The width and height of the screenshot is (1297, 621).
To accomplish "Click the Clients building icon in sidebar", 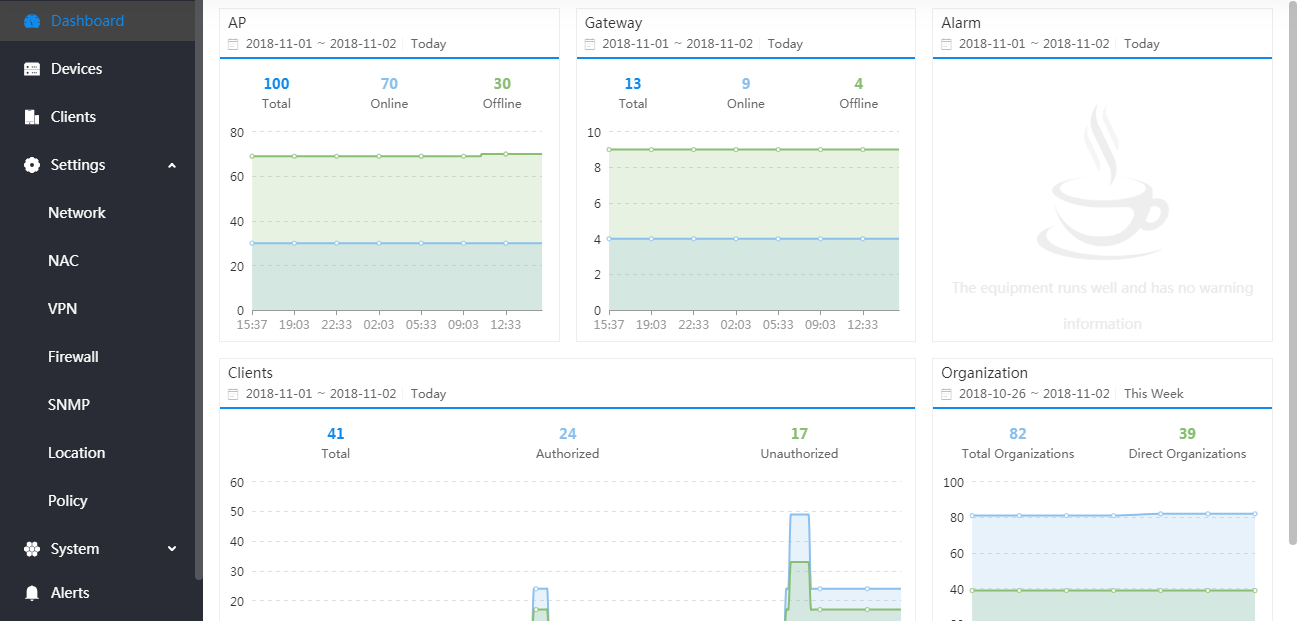I will coord(32,117).
